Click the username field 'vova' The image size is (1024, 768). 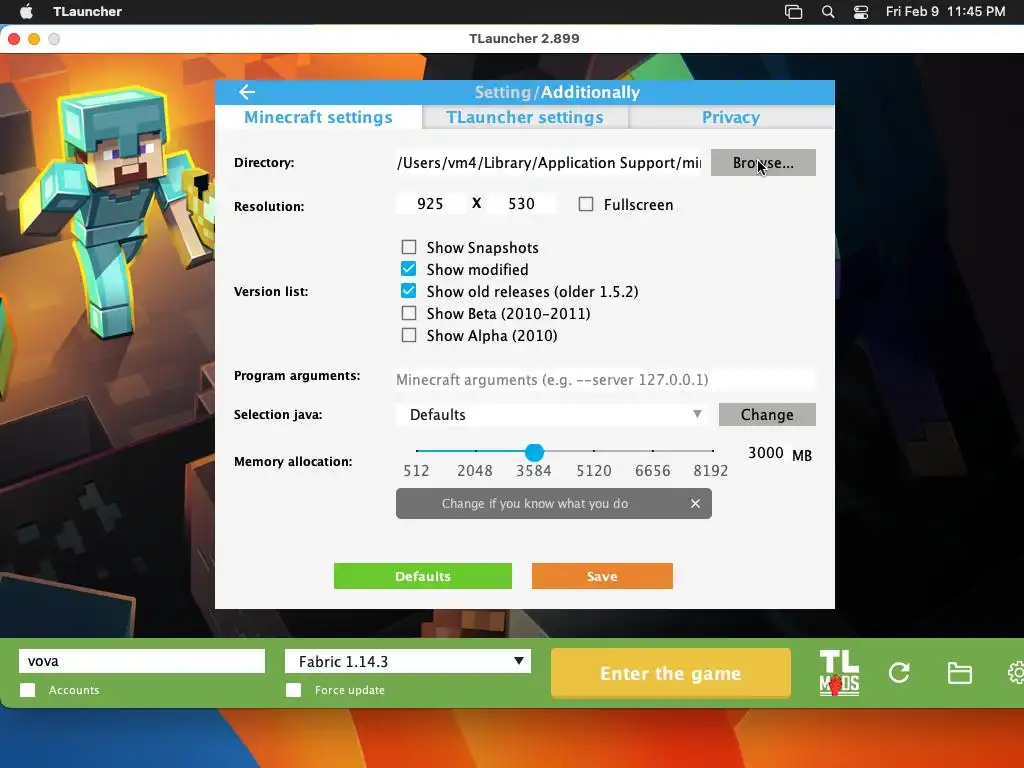point(142,661)
